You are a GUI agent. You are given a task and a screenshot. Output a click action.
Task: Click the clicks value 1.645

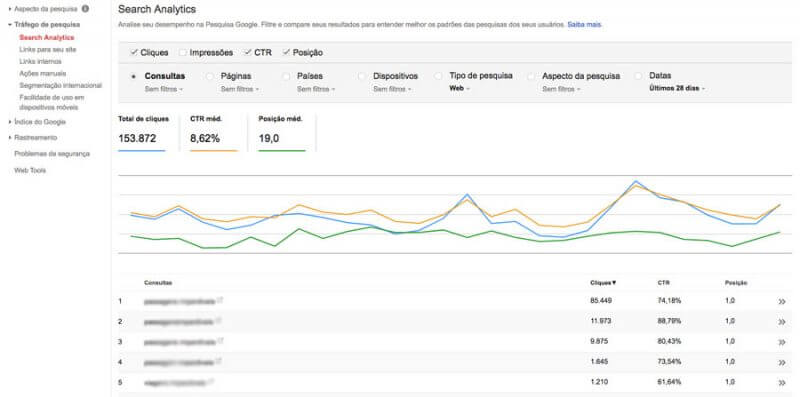pos(598,361)
